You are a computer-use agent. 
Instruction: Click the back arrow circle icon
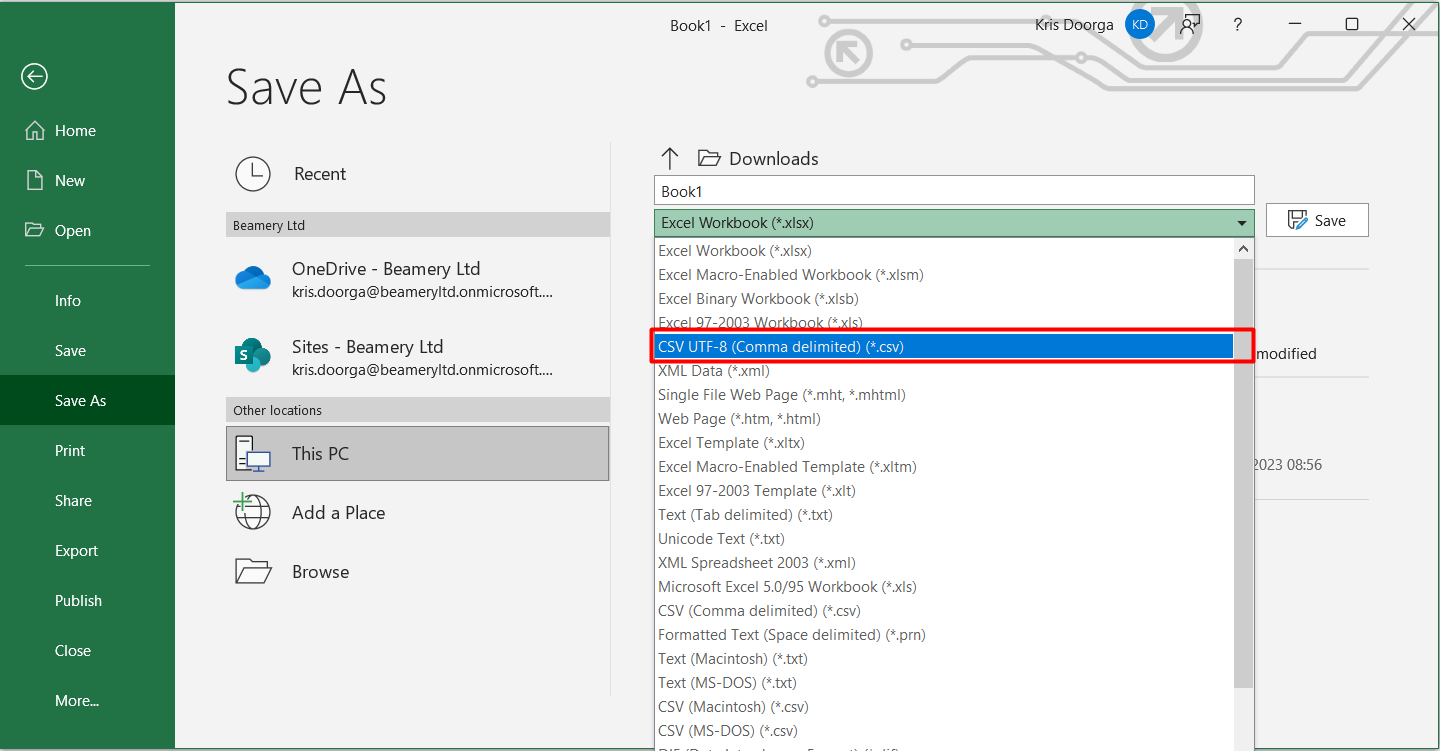34,77
